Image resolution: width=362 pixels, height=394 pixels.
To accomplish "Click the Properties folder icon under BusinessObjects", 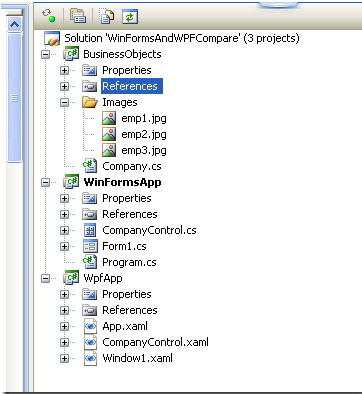I will click(x=90, y=70).
